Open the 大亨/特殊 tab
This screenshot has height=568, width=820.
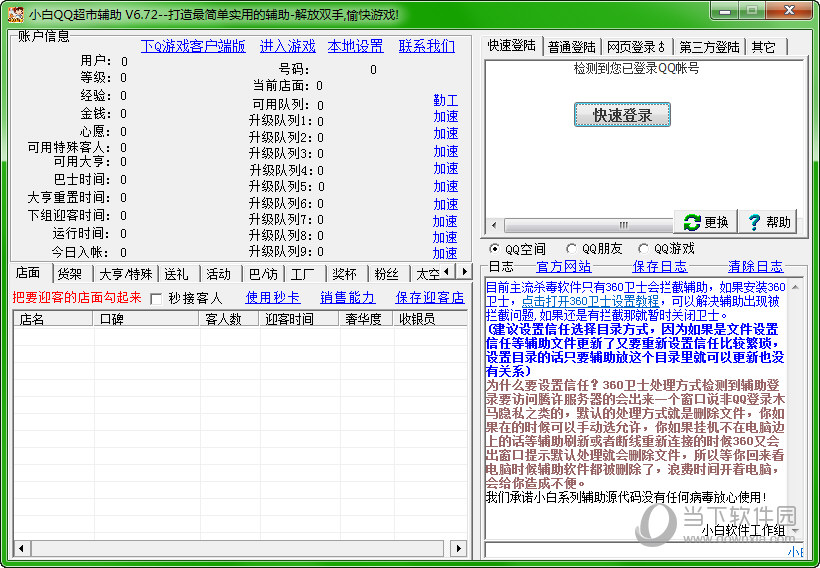pos(126,274)
